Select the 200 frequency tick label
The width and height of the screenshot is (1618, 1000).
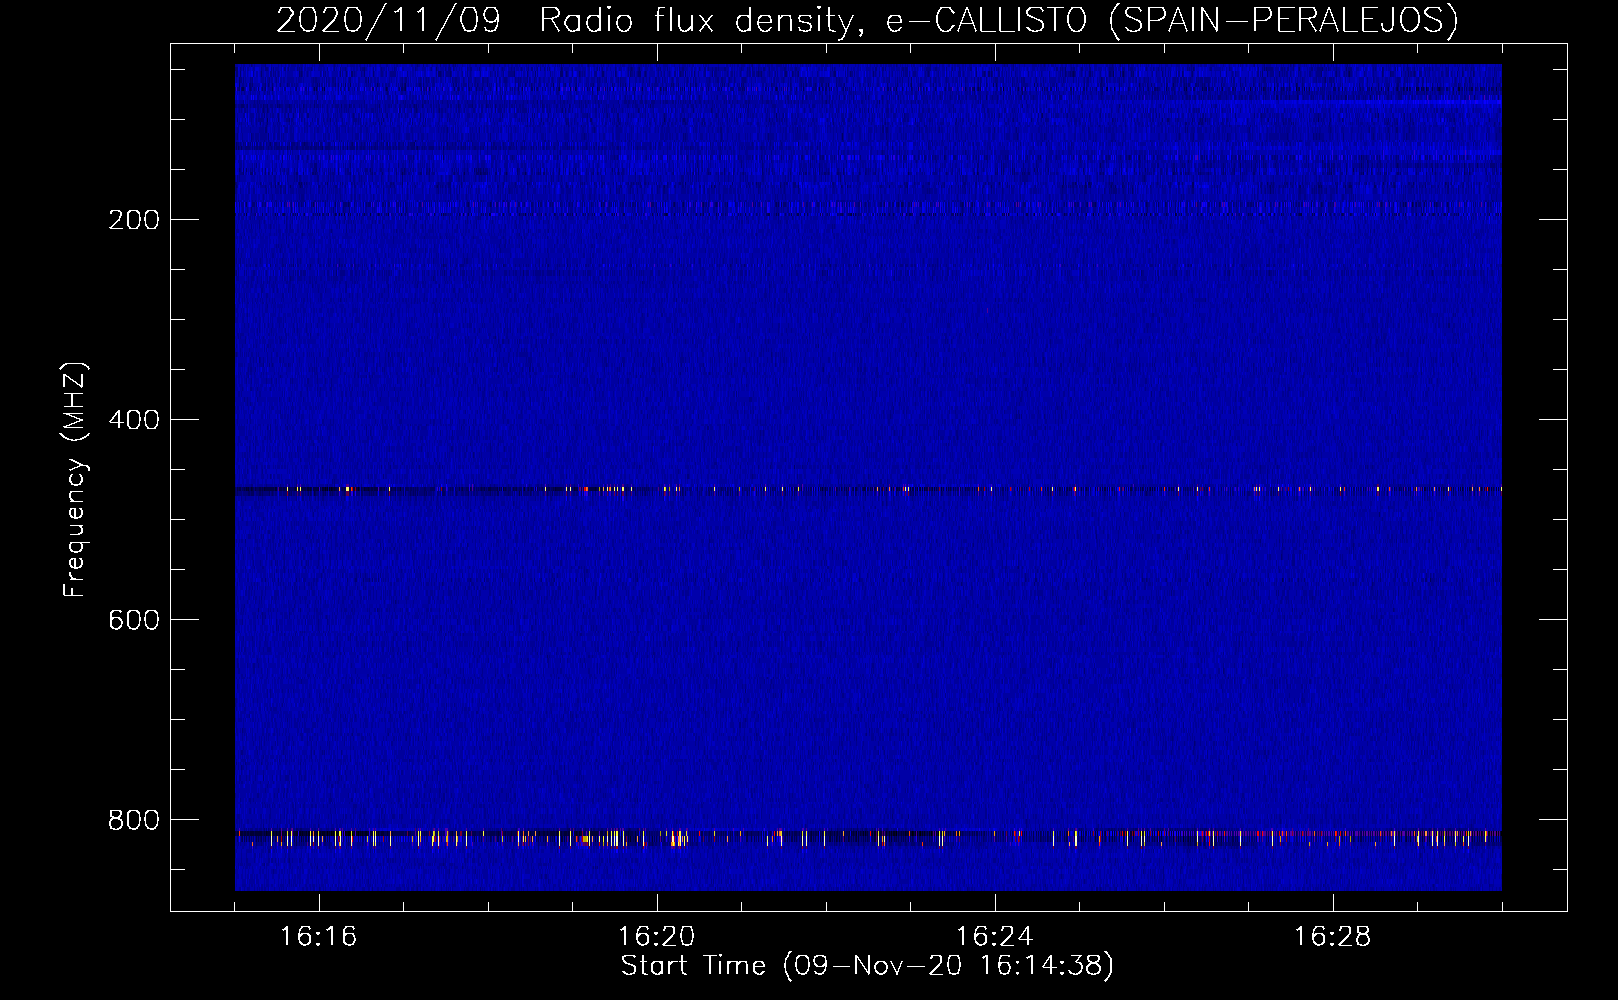click(134, 220)
